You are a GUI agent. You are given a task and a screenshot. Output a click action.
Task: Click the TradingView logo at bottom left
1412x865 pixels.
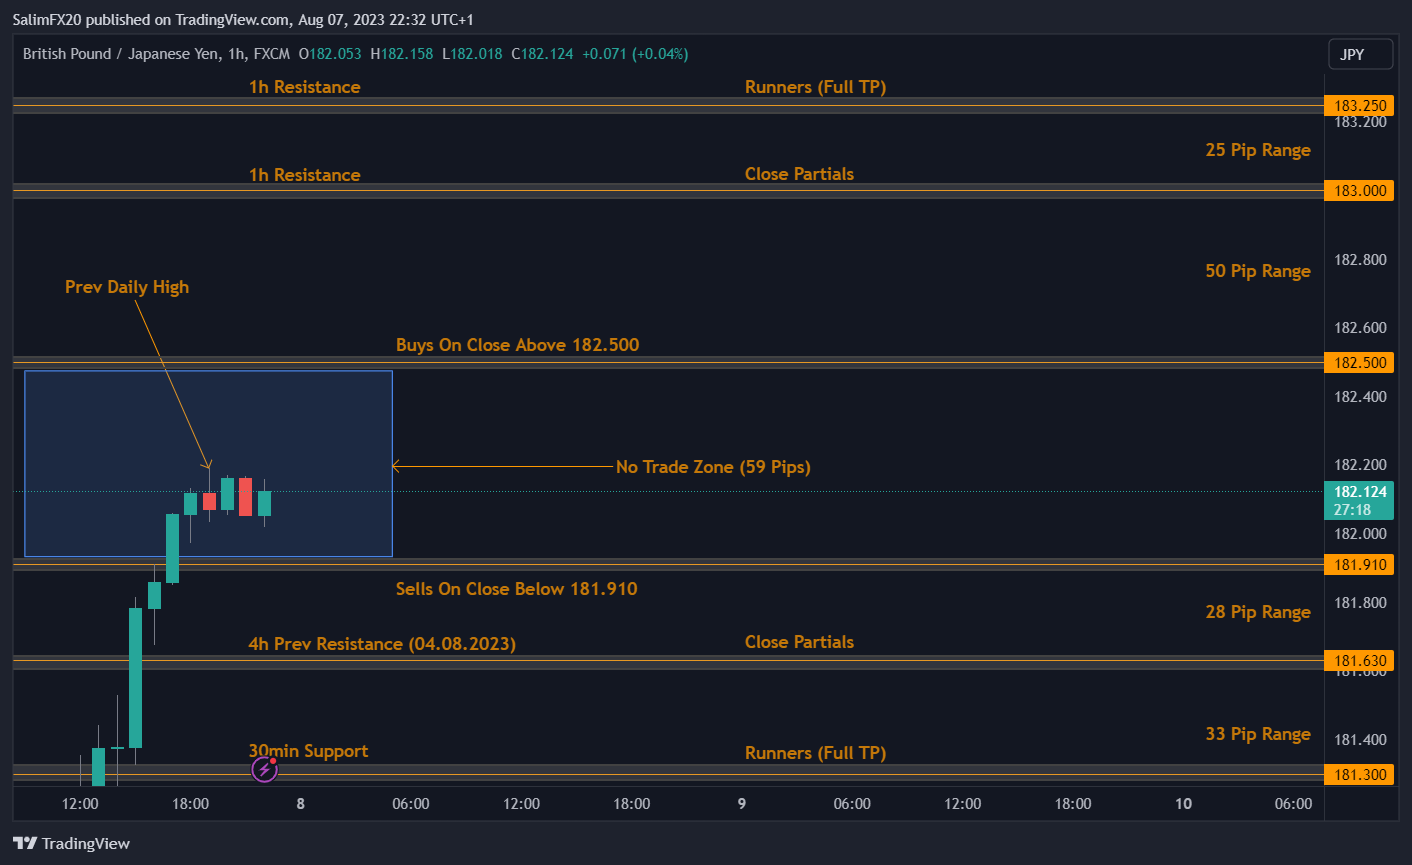tap(72, 843)
